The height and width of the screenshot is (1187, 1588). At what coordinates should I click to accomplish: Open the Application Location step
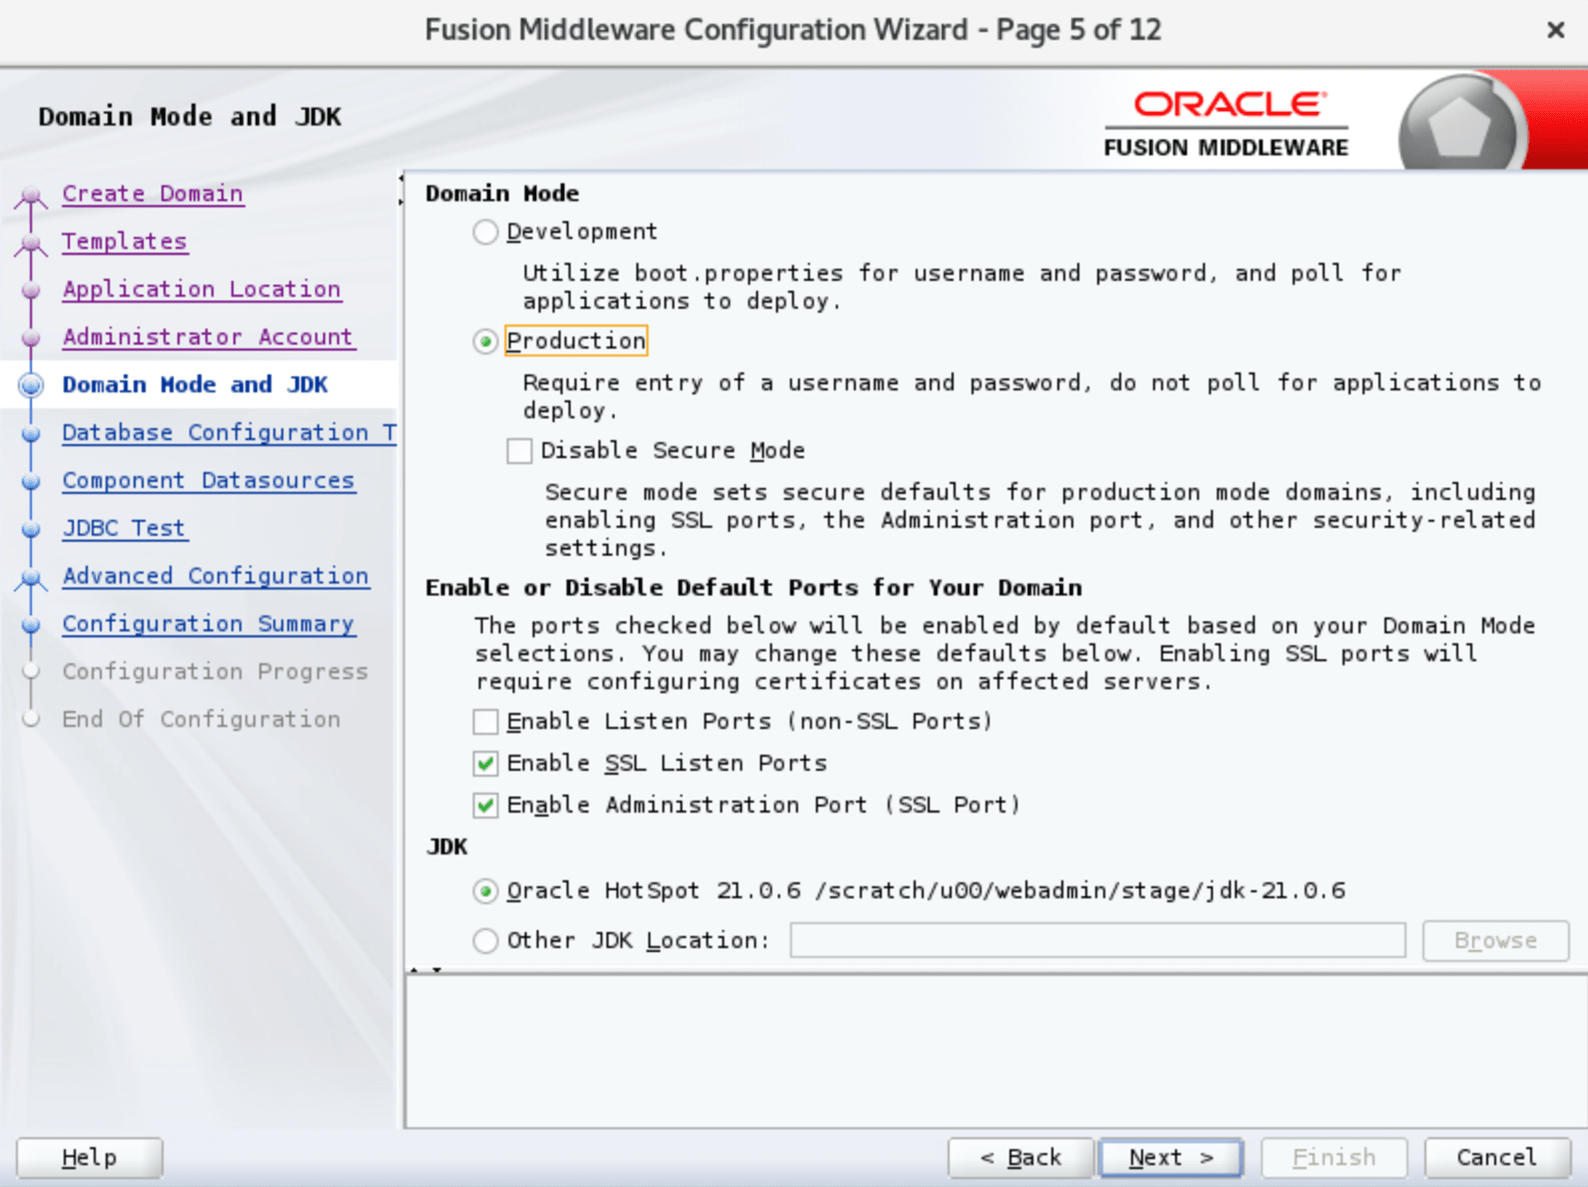[201, 289]
